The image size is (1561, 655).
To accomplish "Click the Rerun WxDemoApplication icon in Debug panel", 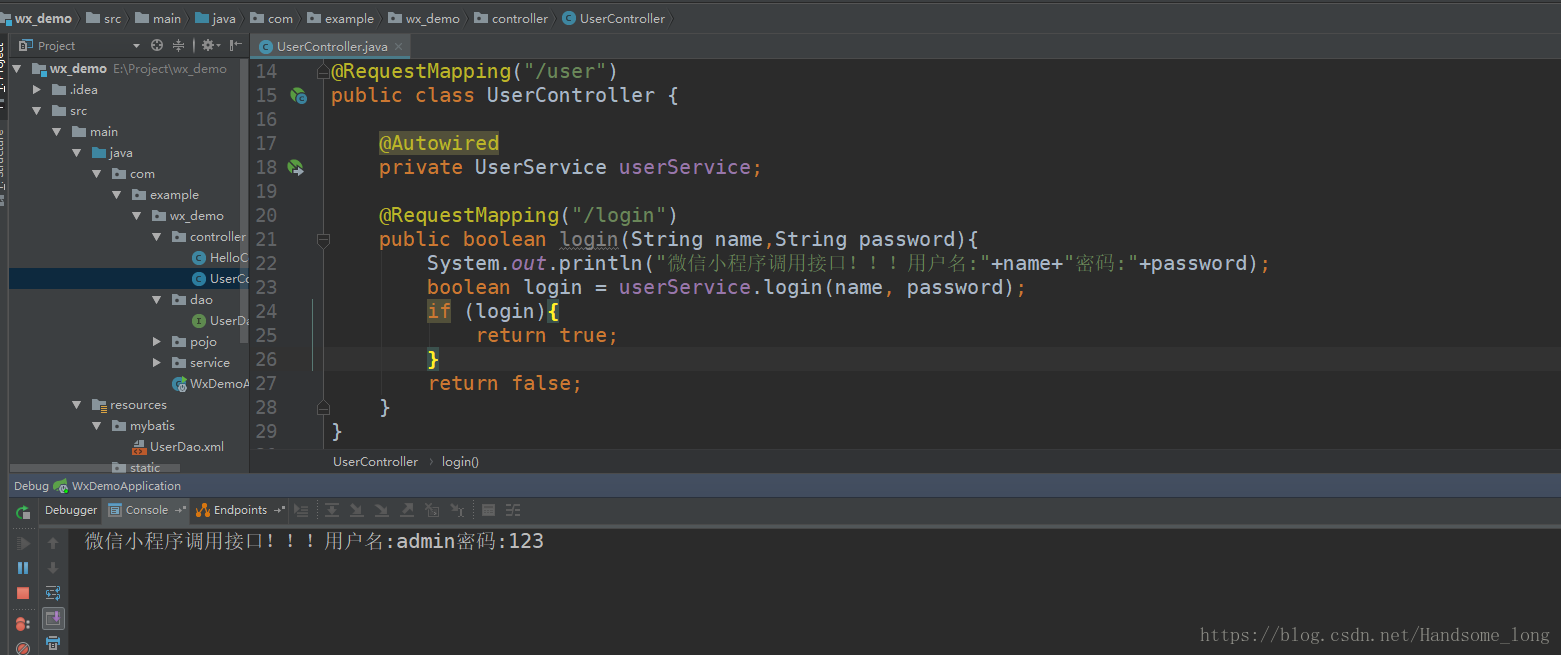I will tap(23, 513).
